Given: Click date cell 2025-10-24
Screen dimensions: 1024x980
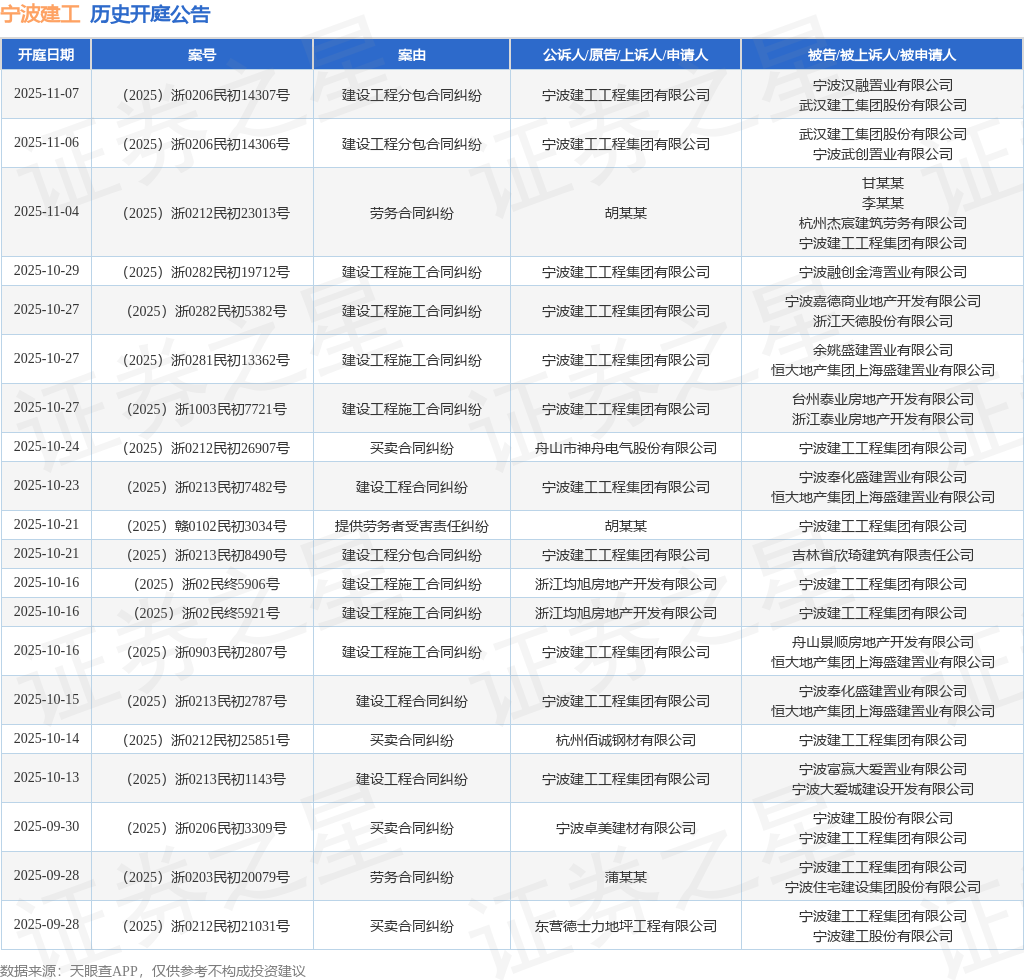Looking at the screenshot, I should pos(46,447).
